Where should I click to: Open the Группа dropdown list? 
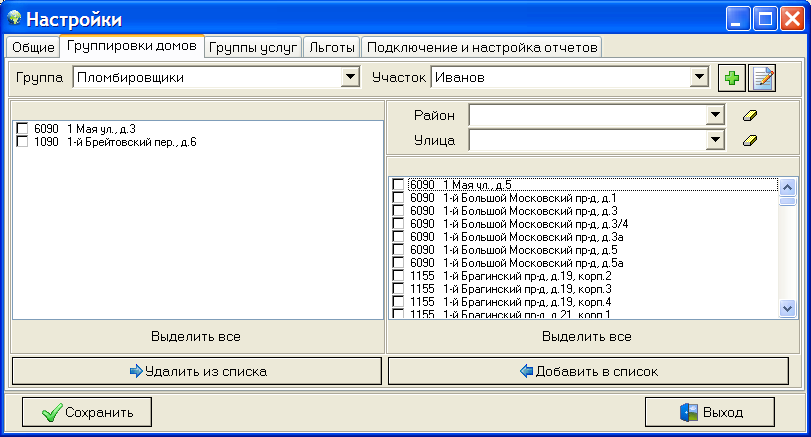tap(350, 77)
